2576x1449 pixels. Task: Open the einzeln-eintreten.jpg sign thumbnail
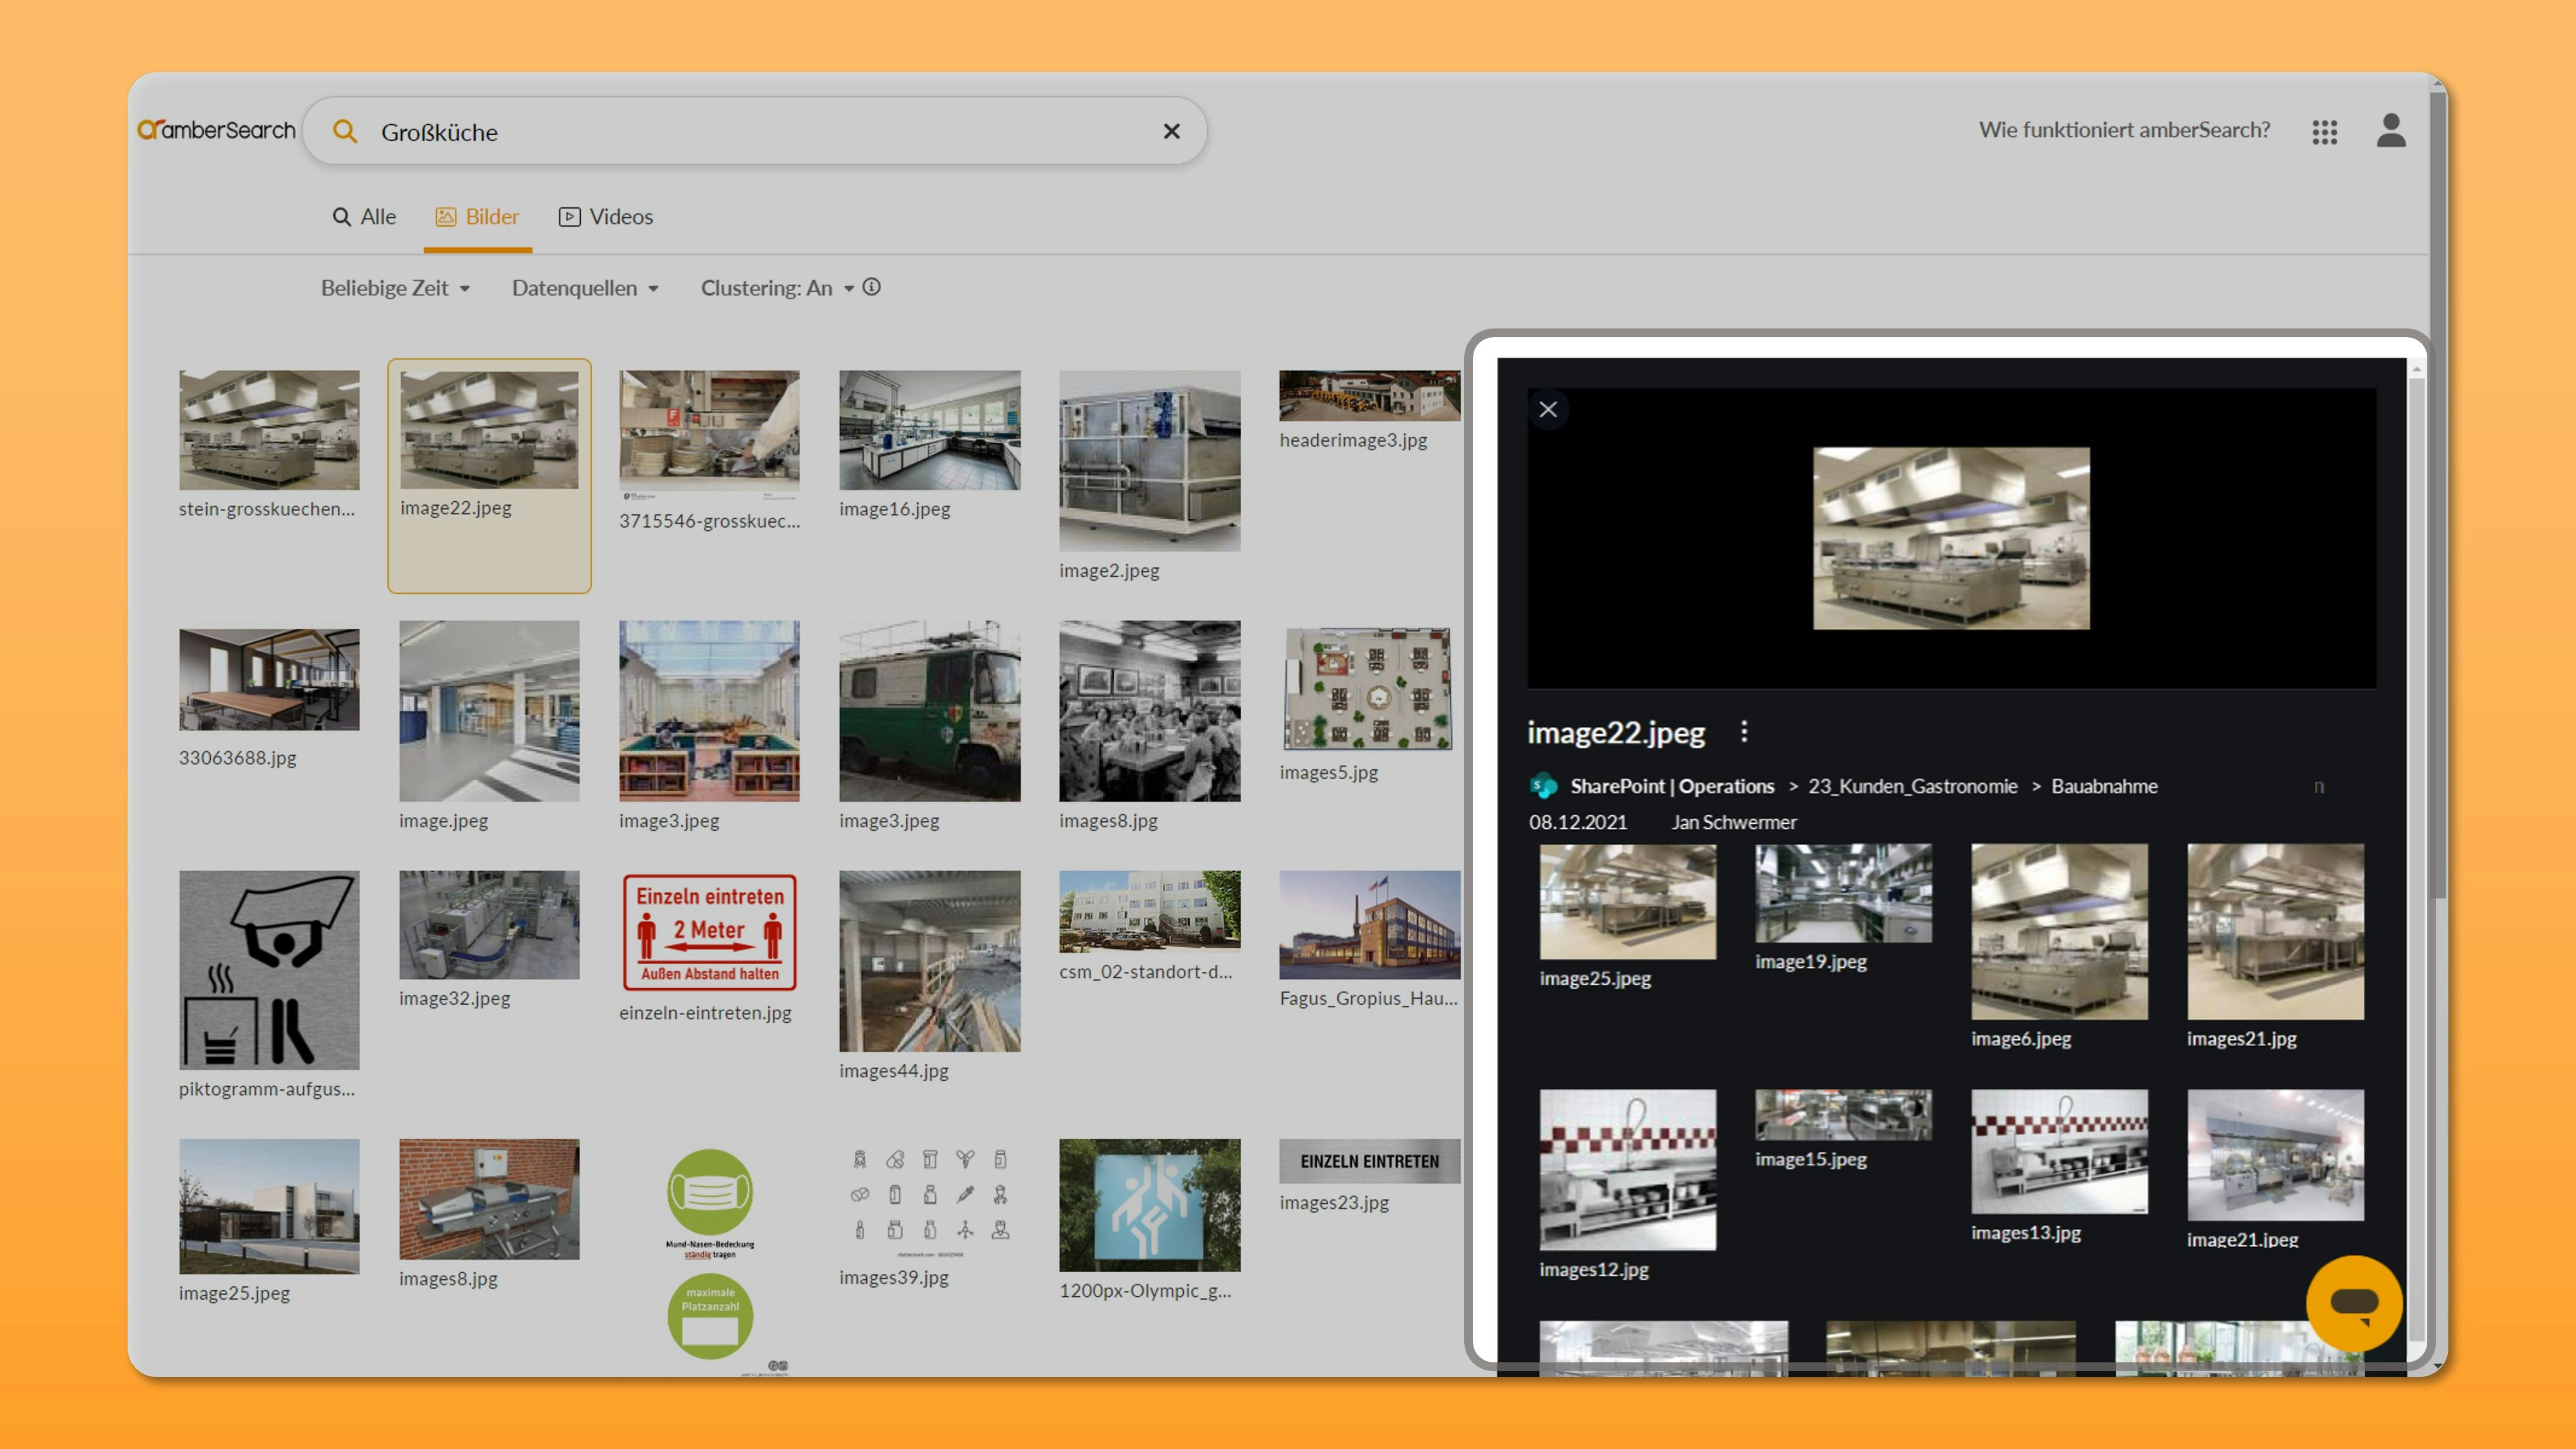709,932
